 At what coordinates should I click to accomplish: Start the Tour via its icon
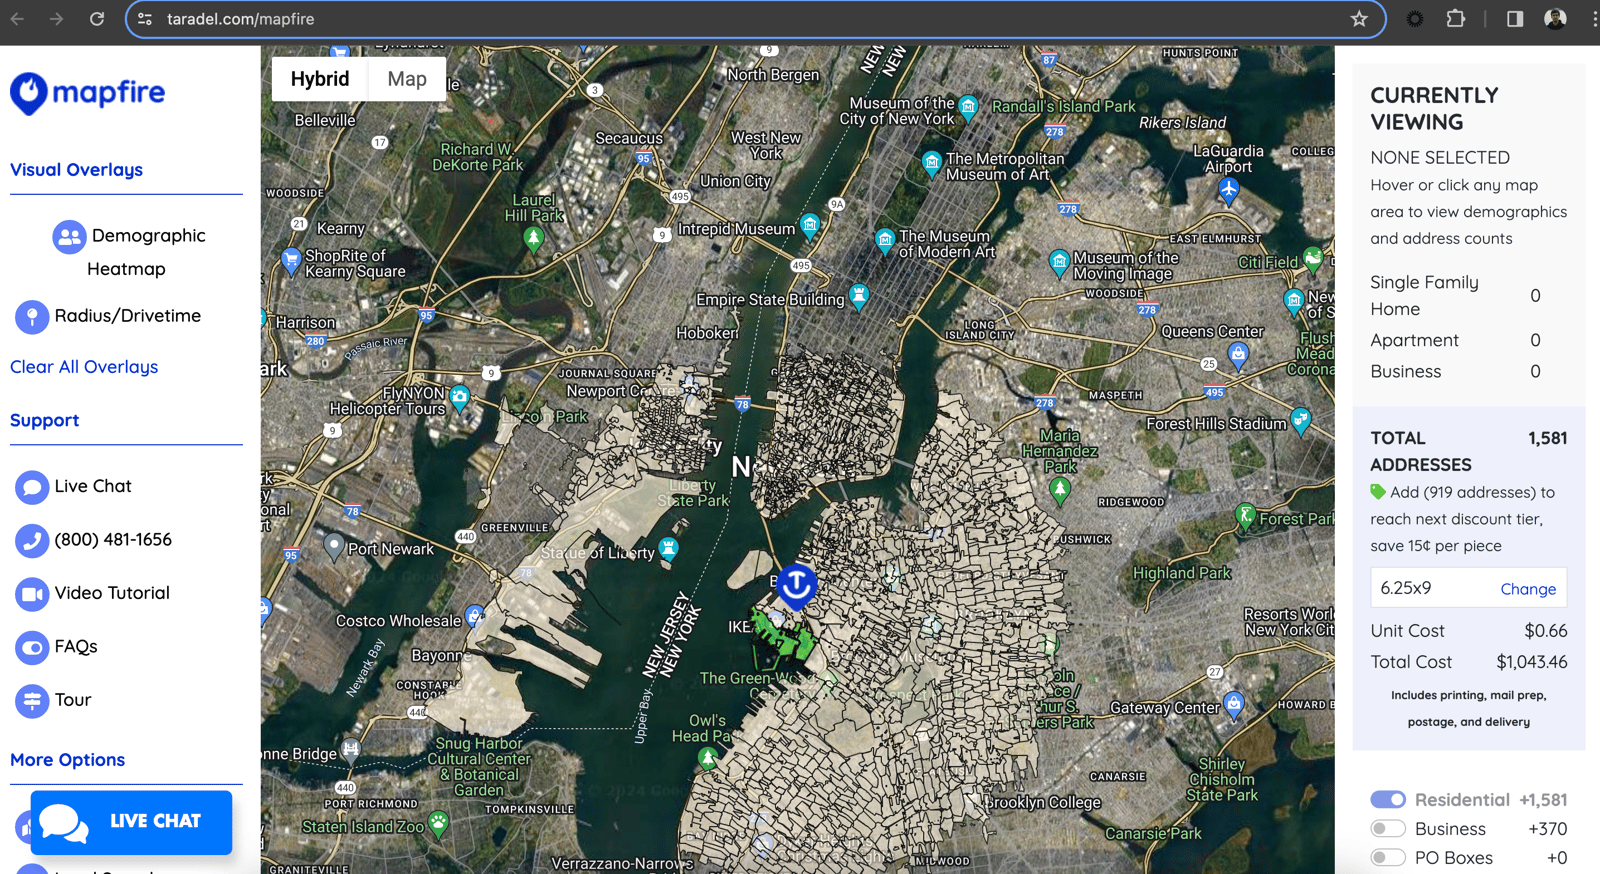[32, 701]
